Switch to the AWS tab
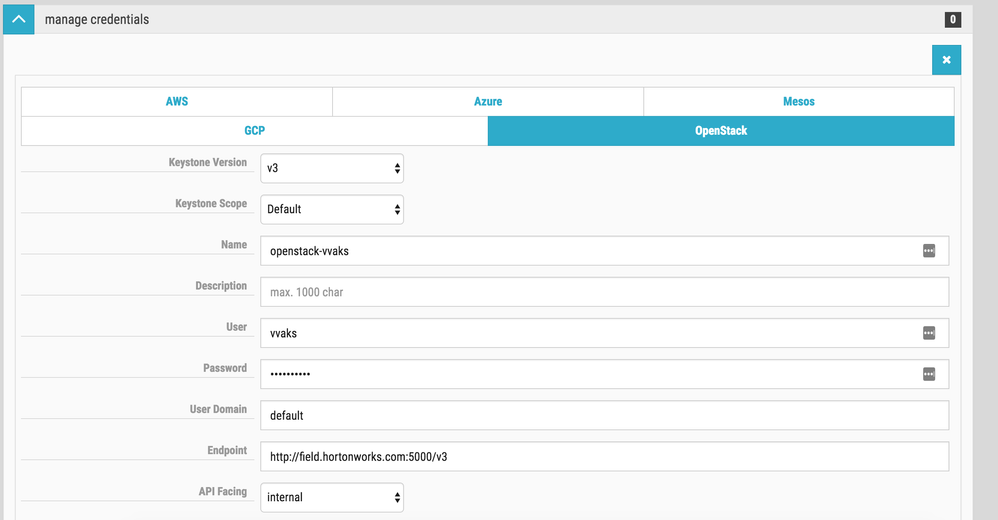 pos(177,102)
